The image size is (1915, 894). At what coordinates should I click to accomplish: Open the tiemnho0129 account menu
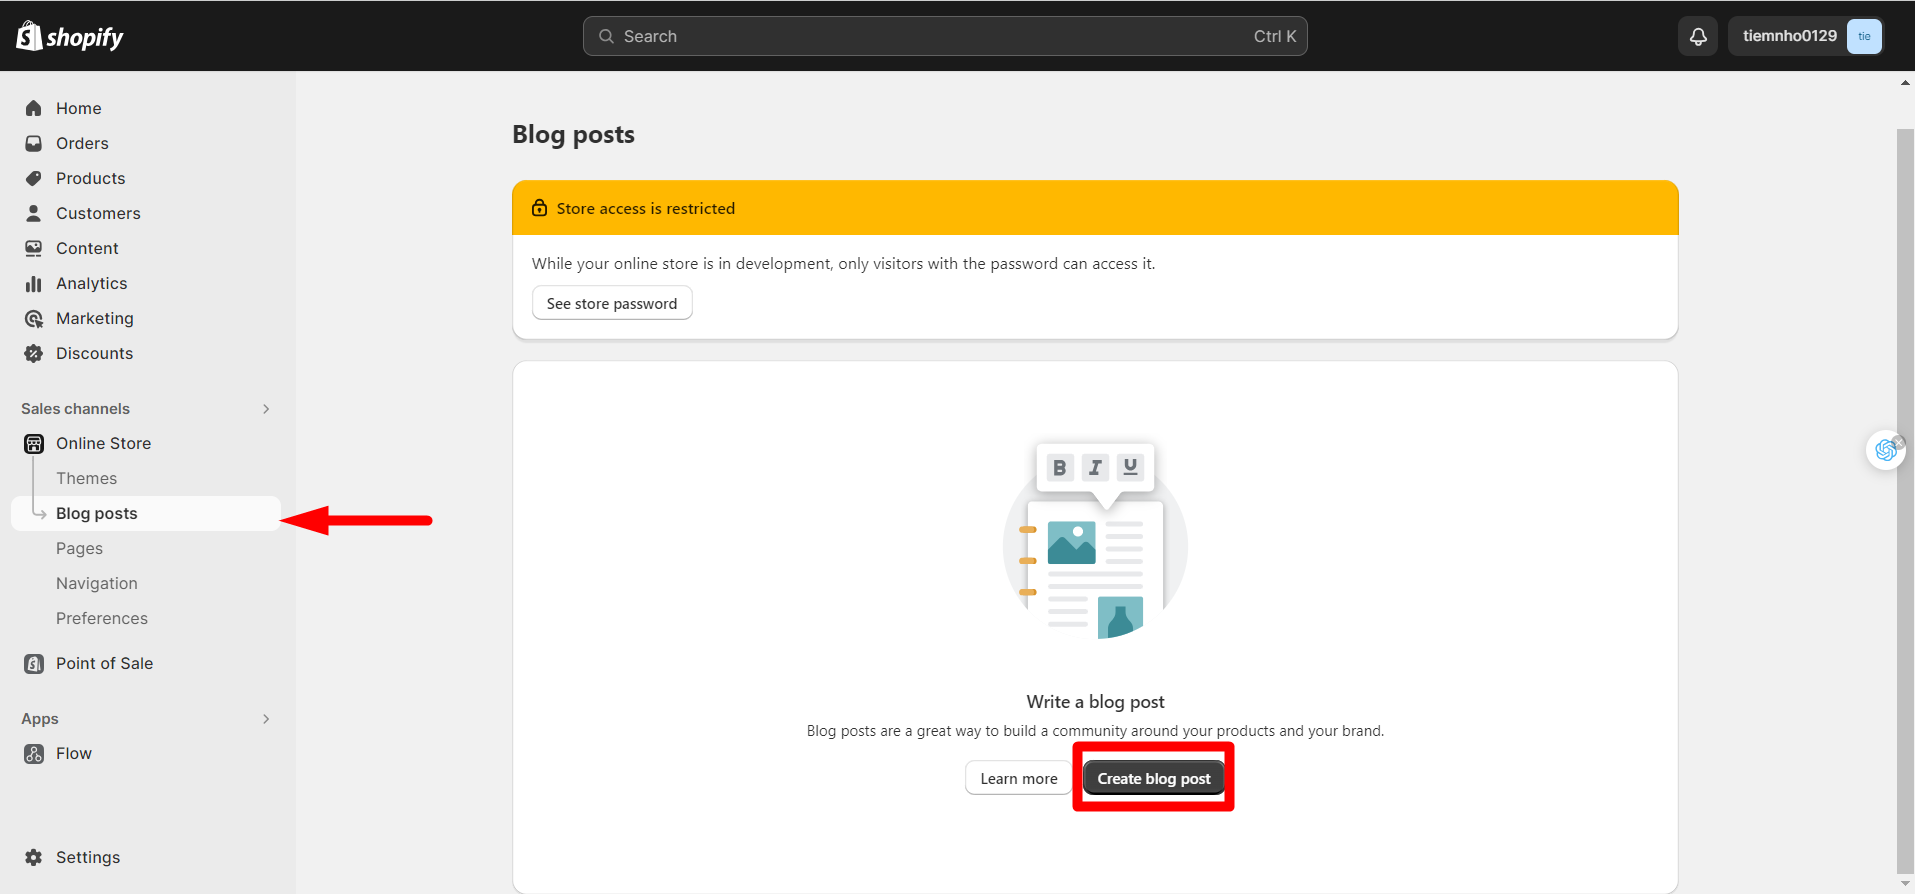[x=1805, y=36]
